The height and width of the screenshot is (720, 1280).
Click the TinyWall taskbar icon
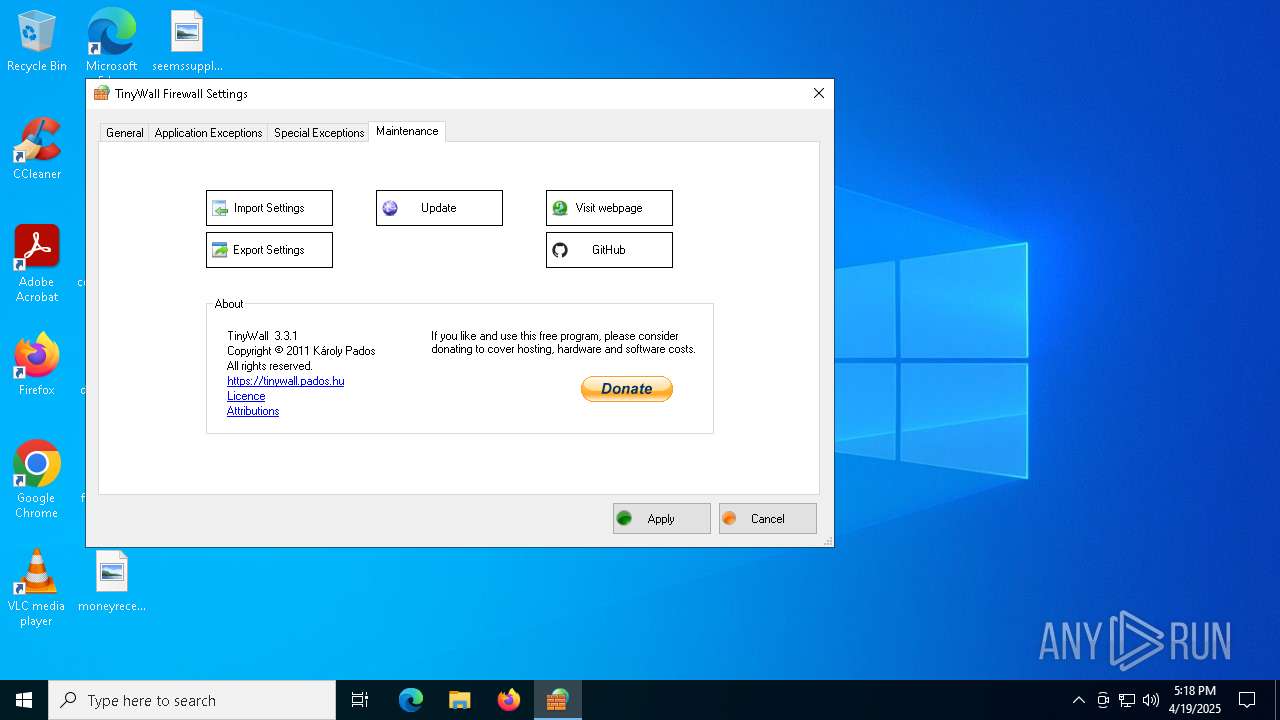click(558, 700)
